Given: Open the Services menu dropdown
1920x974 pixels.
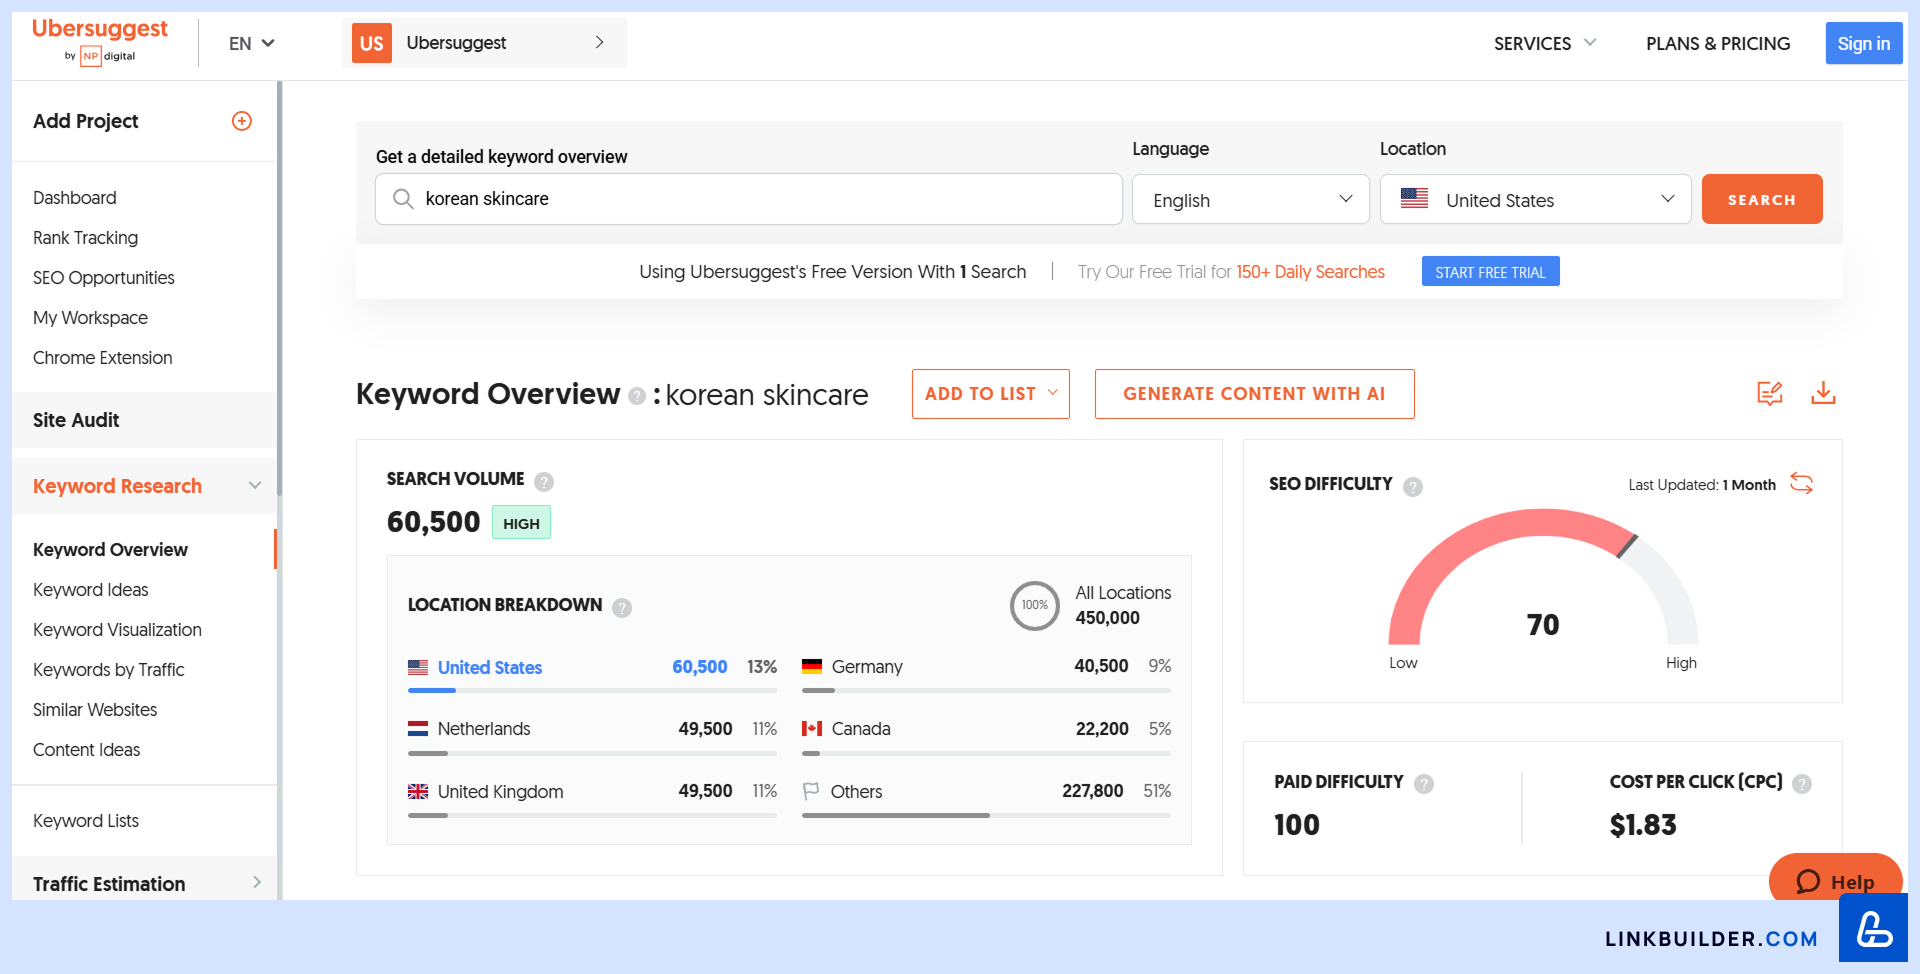Looking at the screenshot, I should pyautogui.click(x=1545, y=44).
